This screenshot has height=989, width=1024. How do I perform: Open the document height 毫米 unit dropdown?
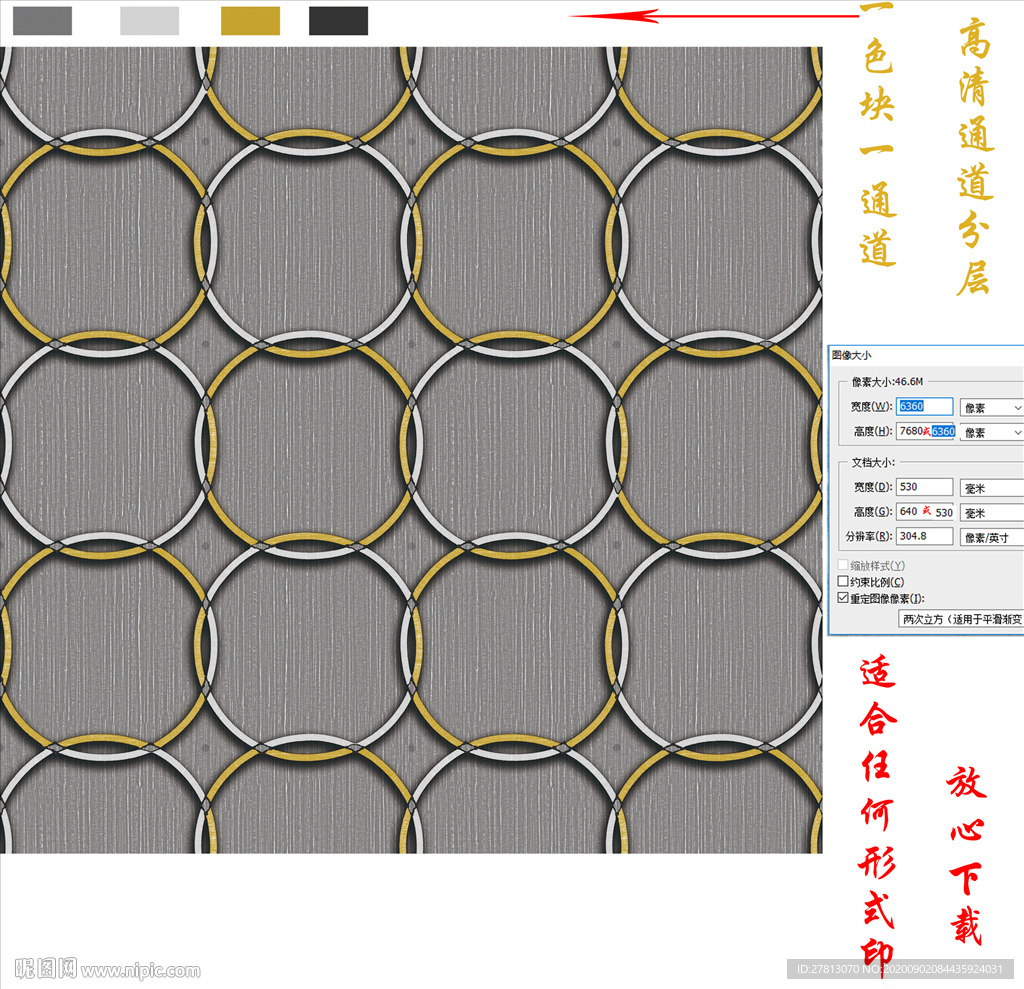pos(991,513)
